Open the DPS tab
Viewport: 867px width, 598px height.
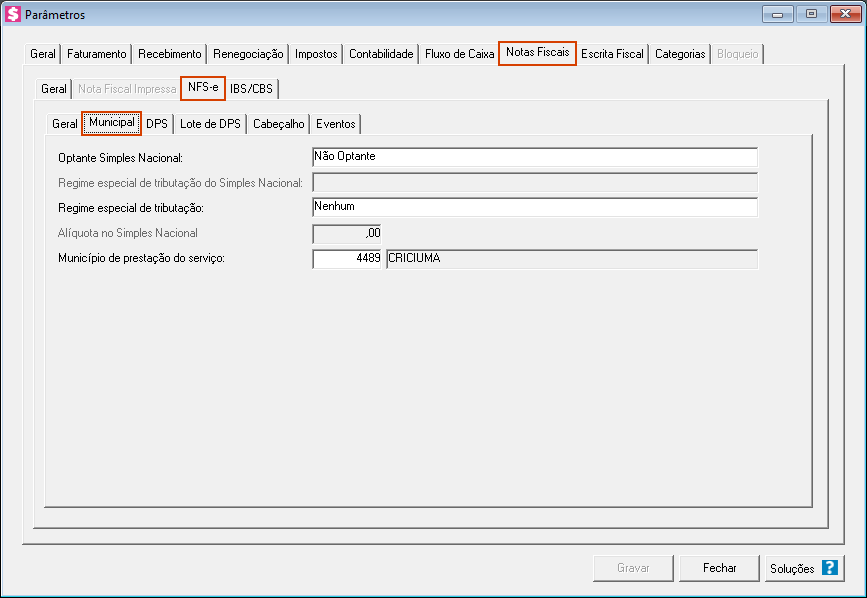pyautogui.click(x=157, y=124)
